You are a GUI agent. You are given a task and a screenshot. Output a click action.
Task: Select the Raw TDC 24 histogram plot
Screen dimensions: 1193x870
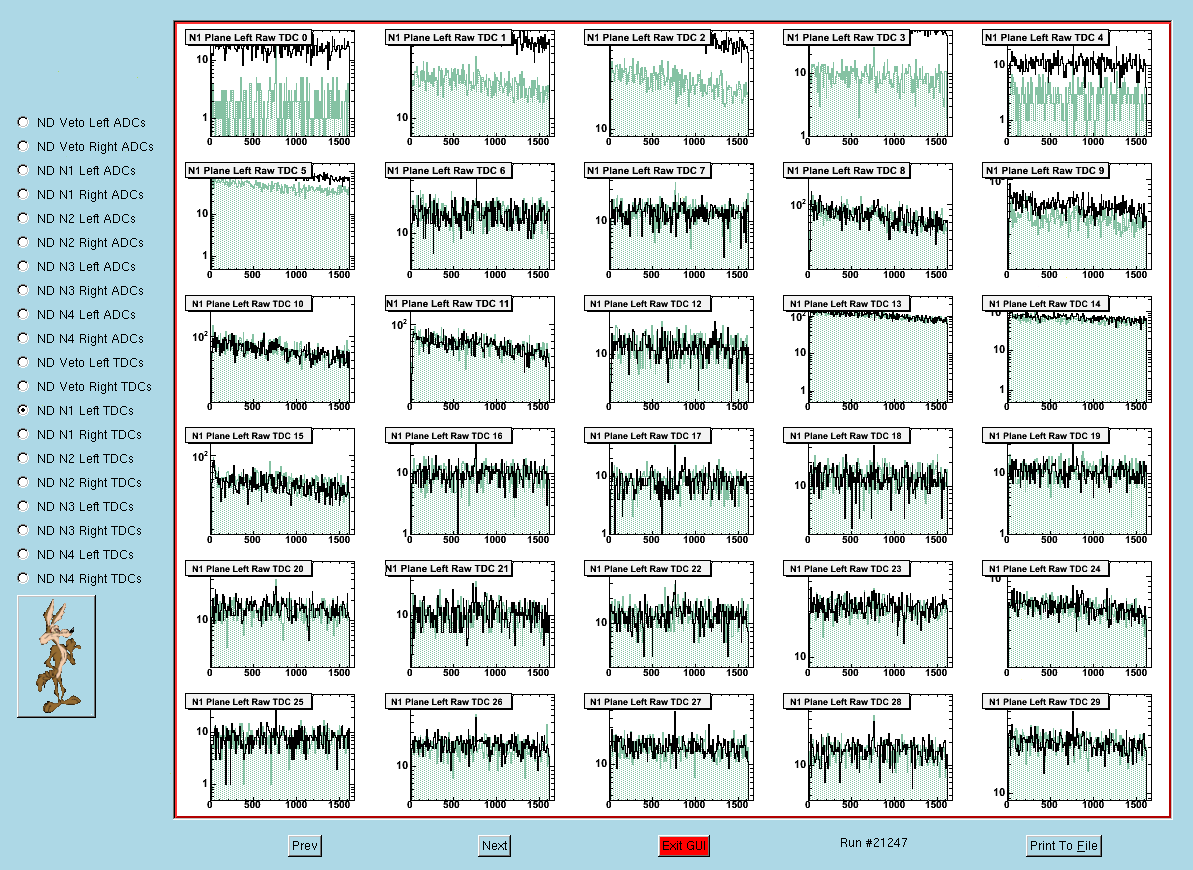(1067, 620)
